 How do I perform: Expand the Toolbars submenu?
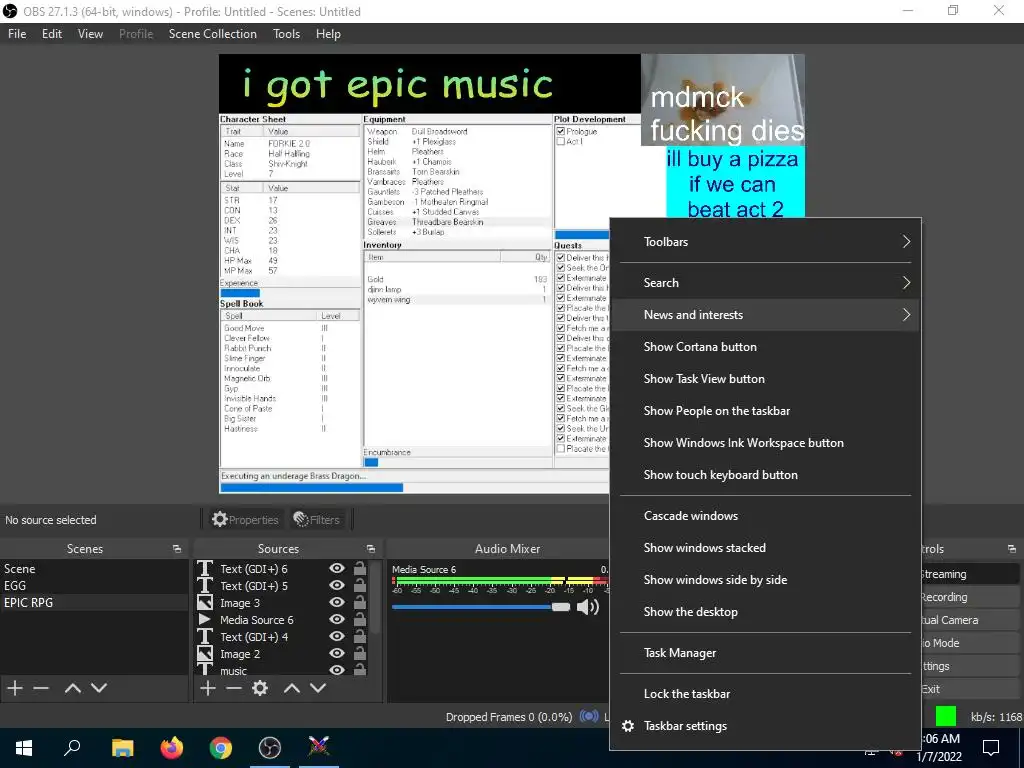click(765, 242)
